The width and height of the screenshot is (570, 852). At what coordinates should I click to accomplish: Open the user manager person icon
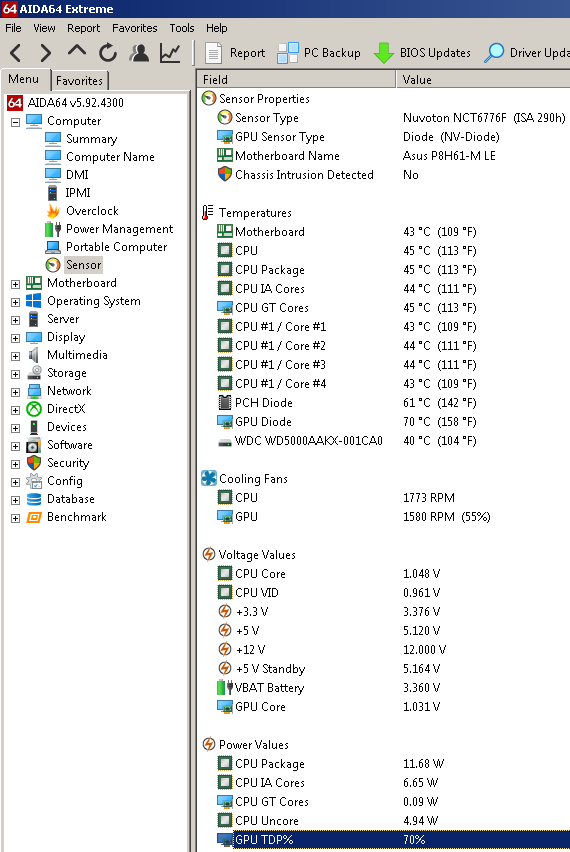139,53
